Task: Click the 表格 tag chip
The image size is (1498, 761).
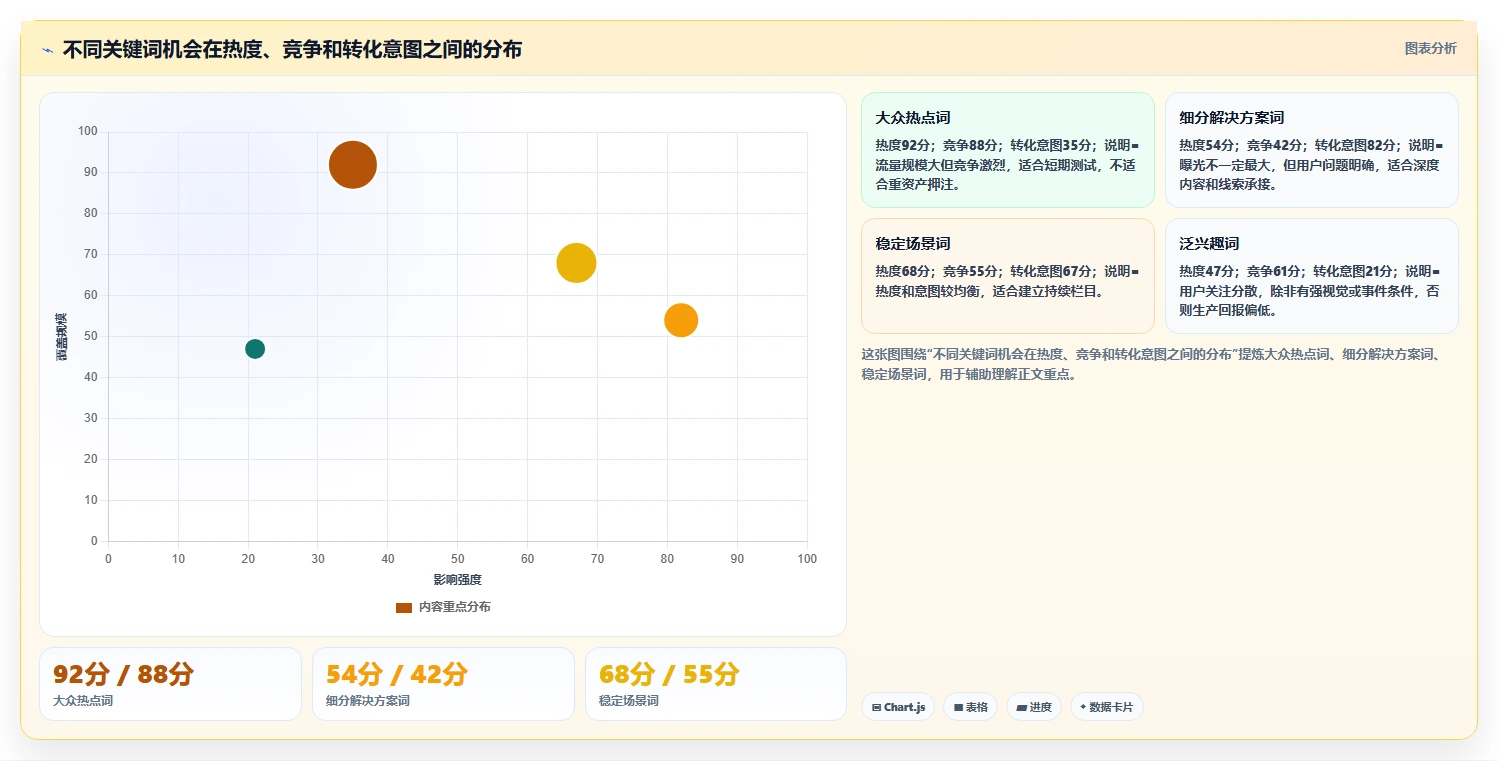Action: [x=970, y=707]
